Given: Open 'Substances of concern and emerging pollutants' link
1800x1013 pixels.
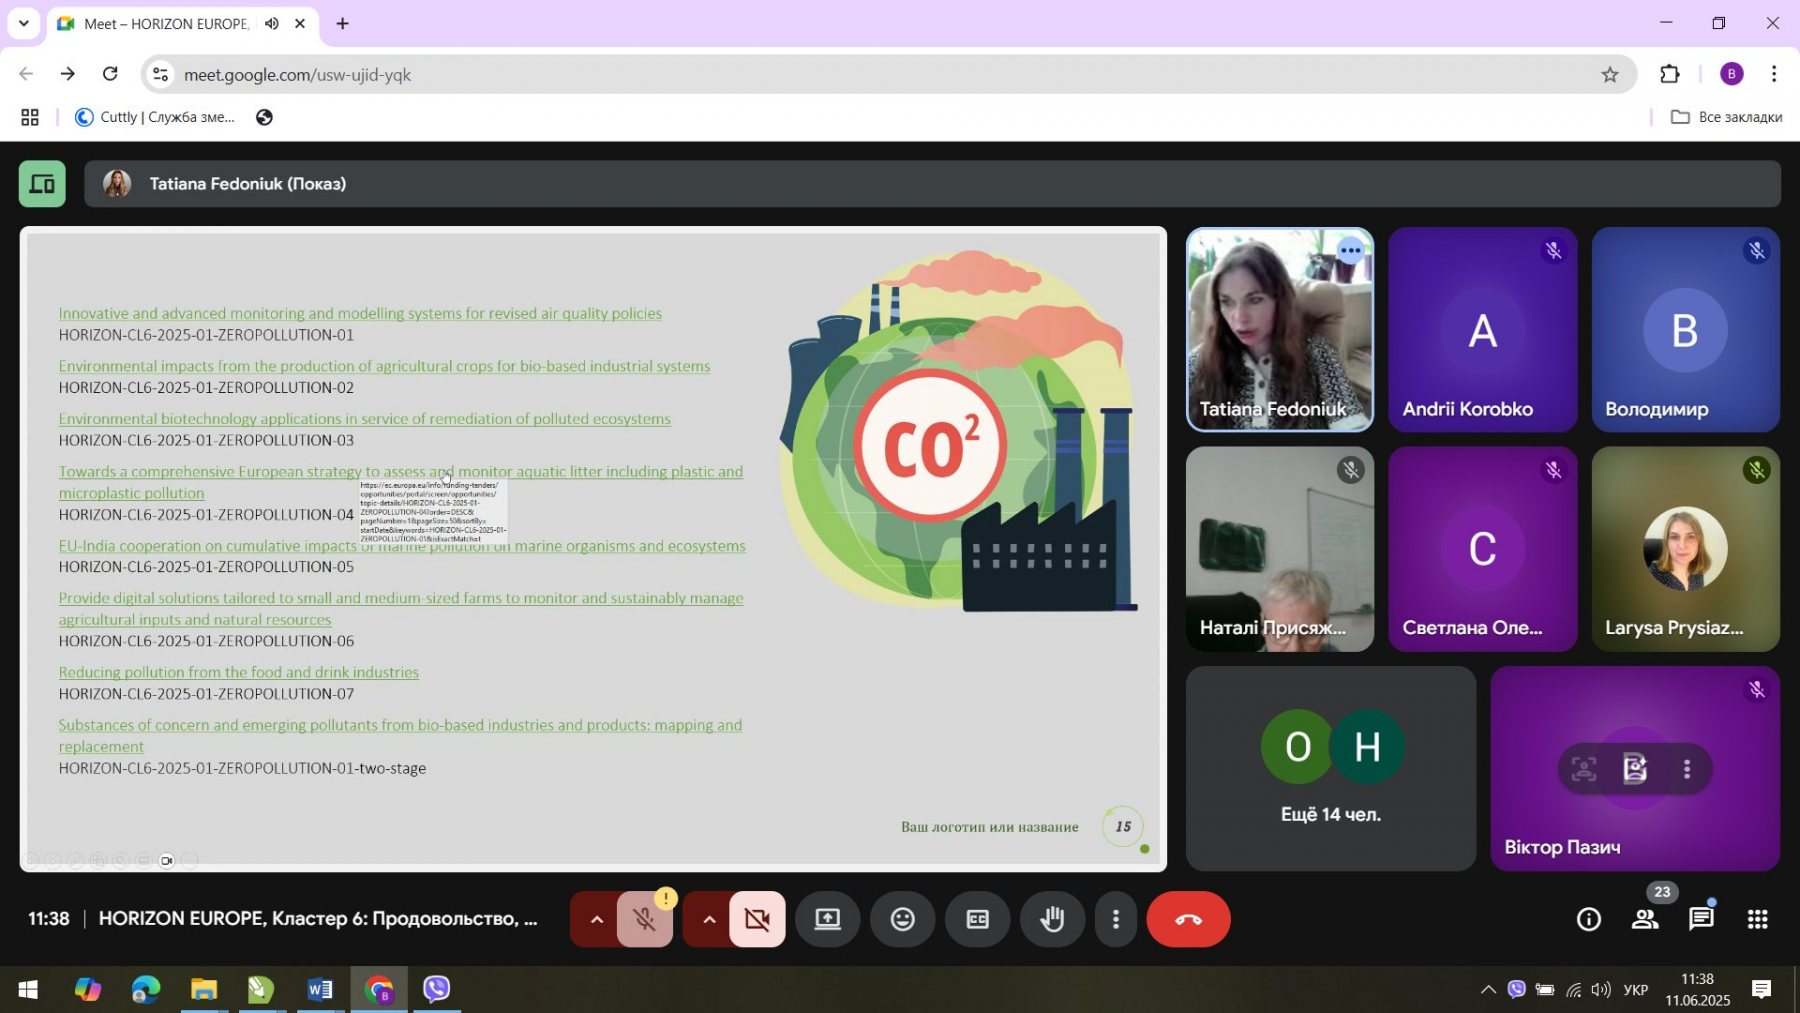Looking at the screenshot, I should pos(400,735).
